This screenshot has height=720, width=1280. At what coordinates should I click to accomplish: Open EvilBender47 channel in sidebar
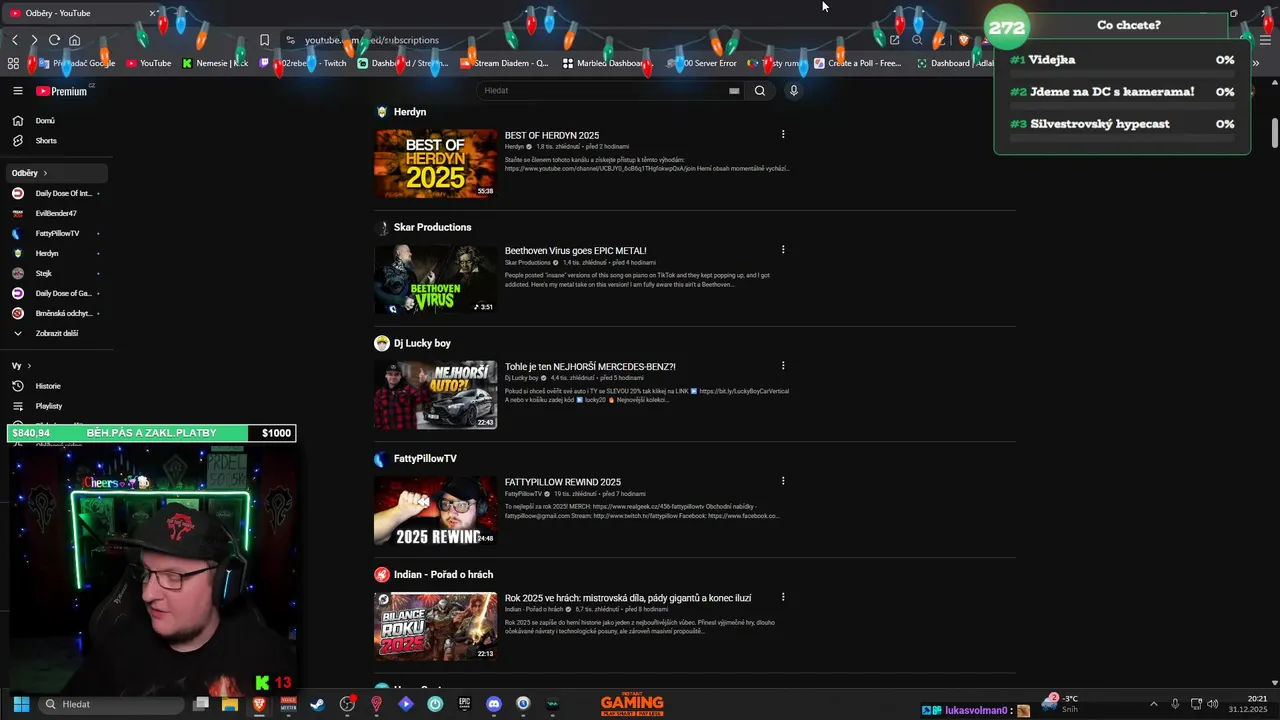point(55,213)
